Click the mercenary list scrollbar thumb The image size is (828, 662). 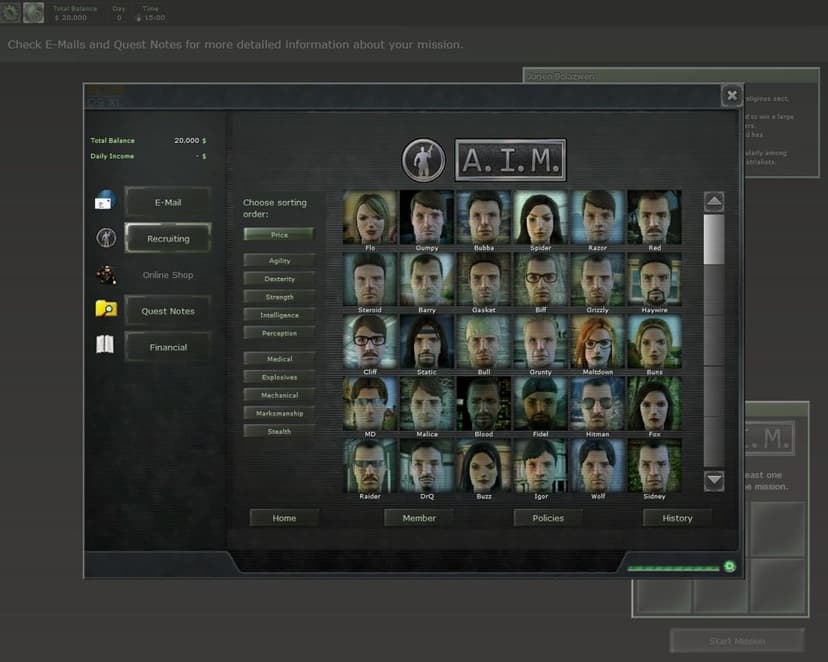coord(714,239)
